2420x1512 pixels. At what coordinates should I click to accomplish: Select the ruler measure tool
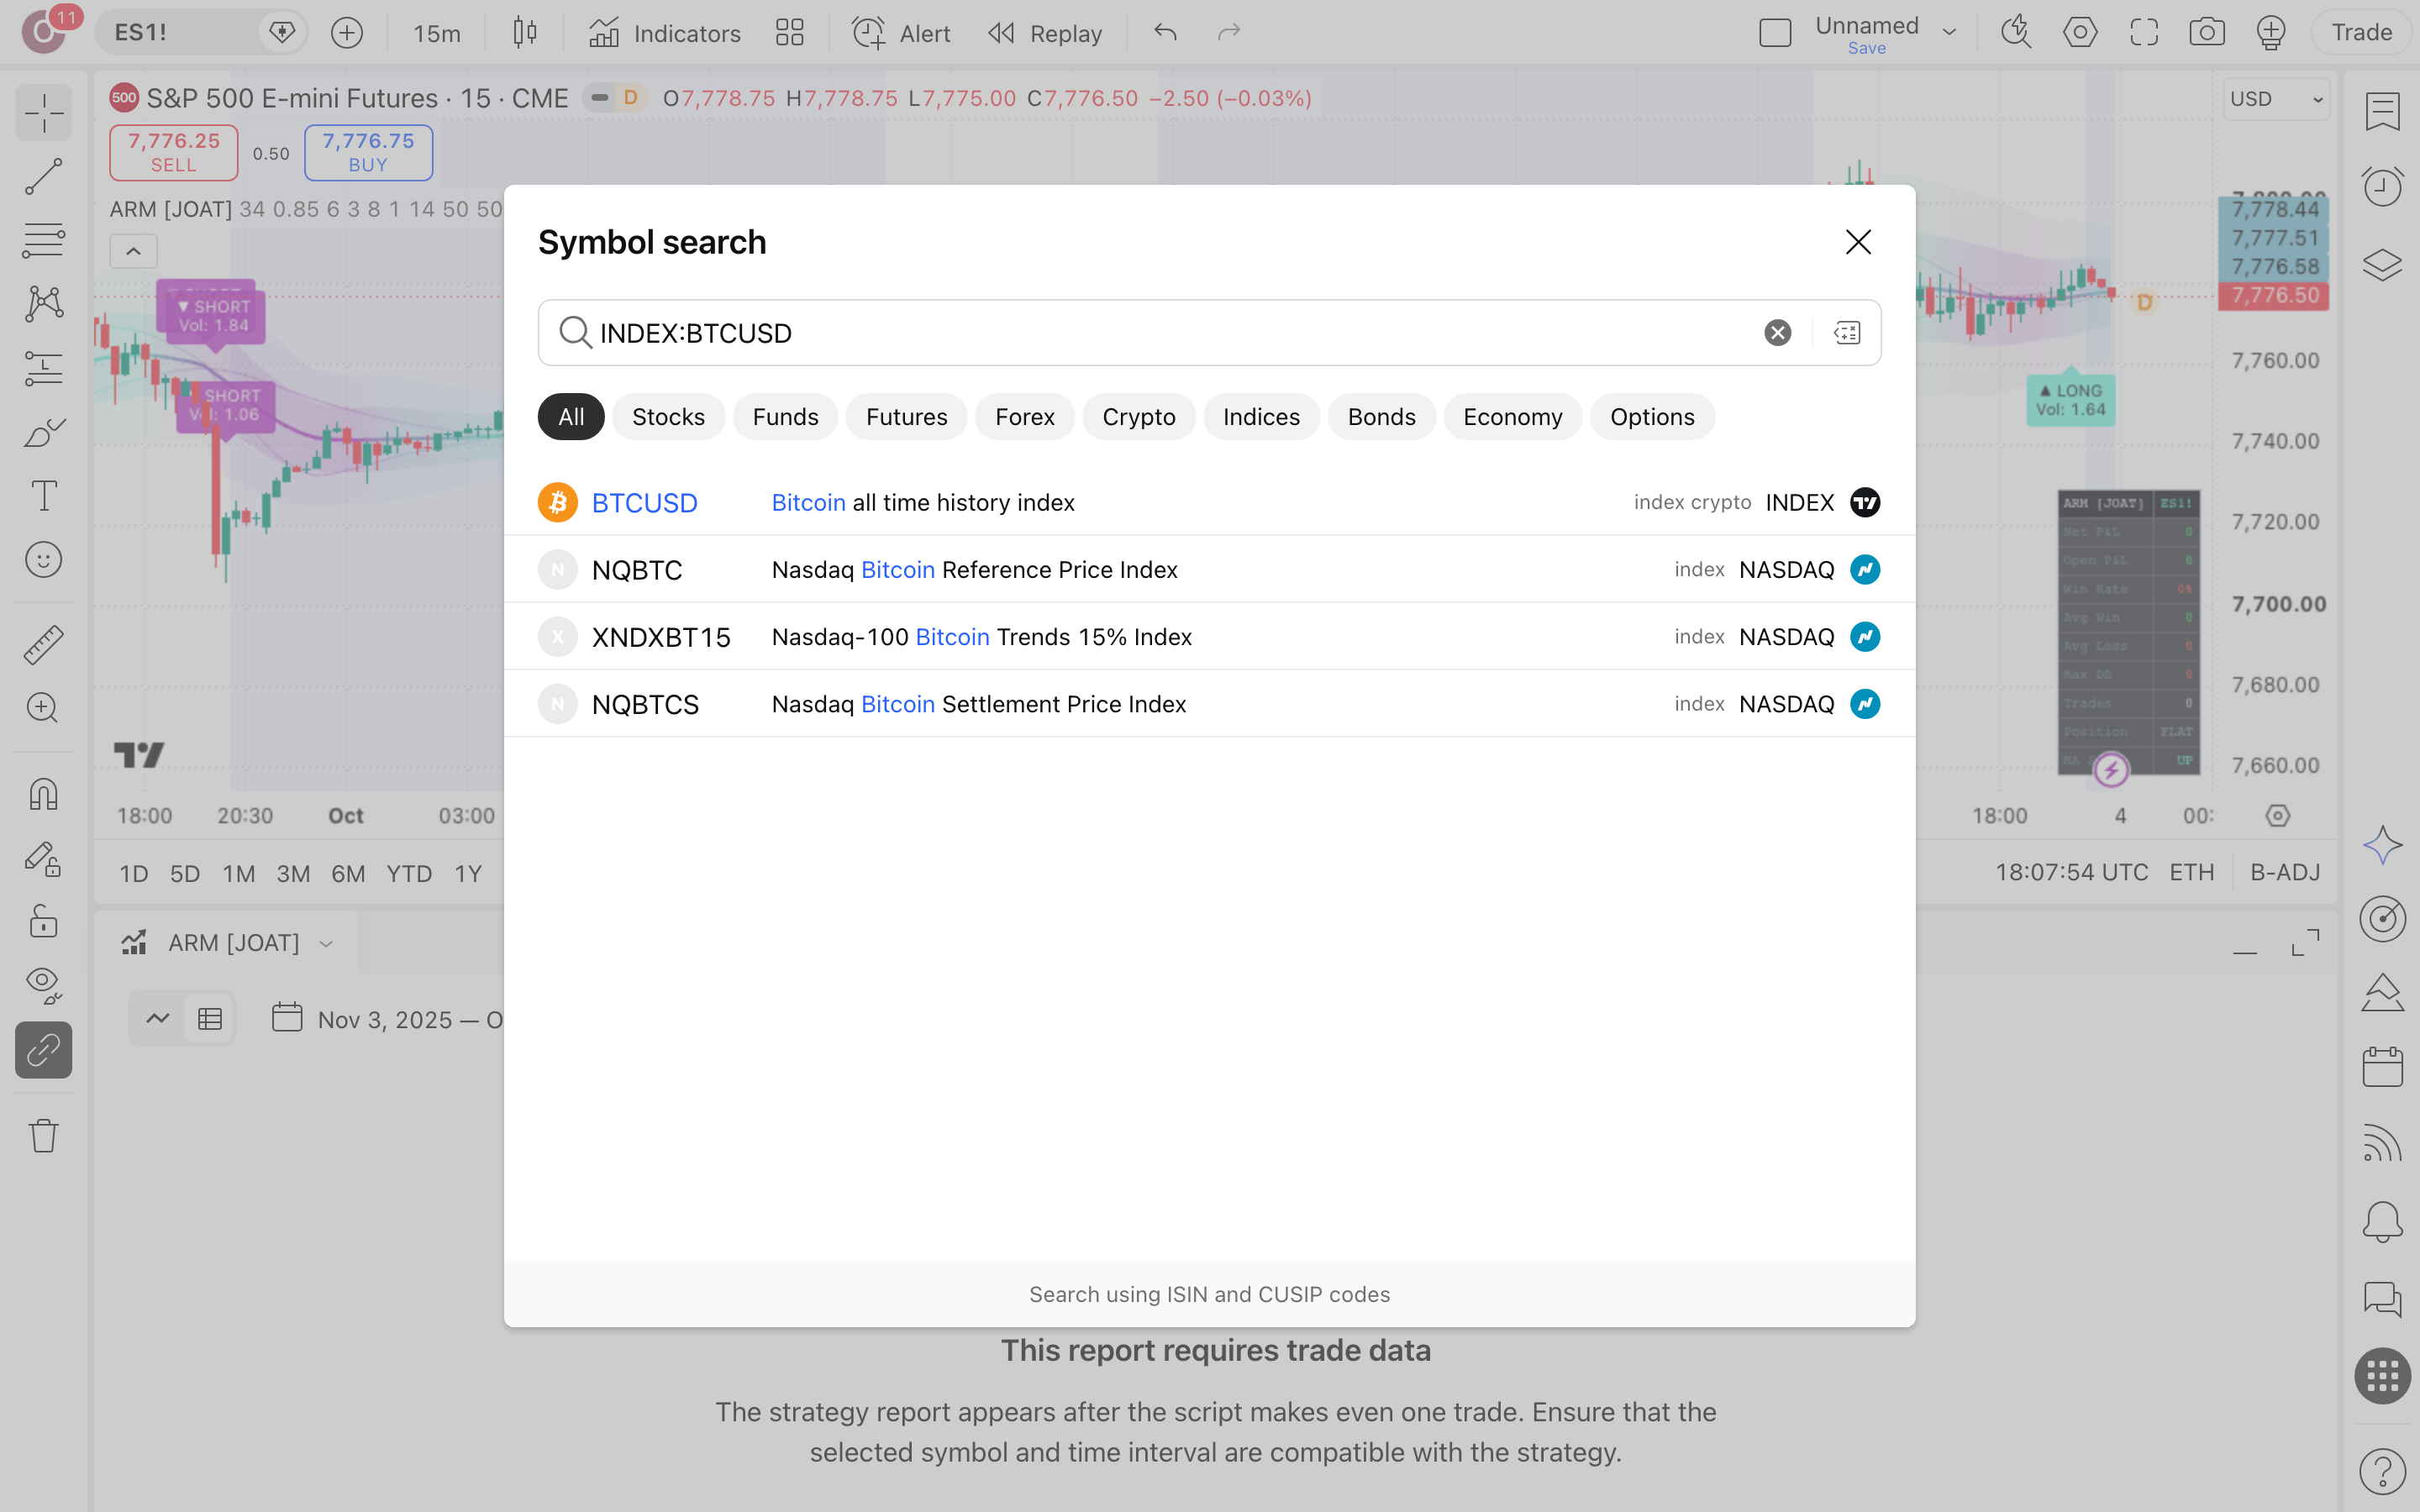pos(44,645)
